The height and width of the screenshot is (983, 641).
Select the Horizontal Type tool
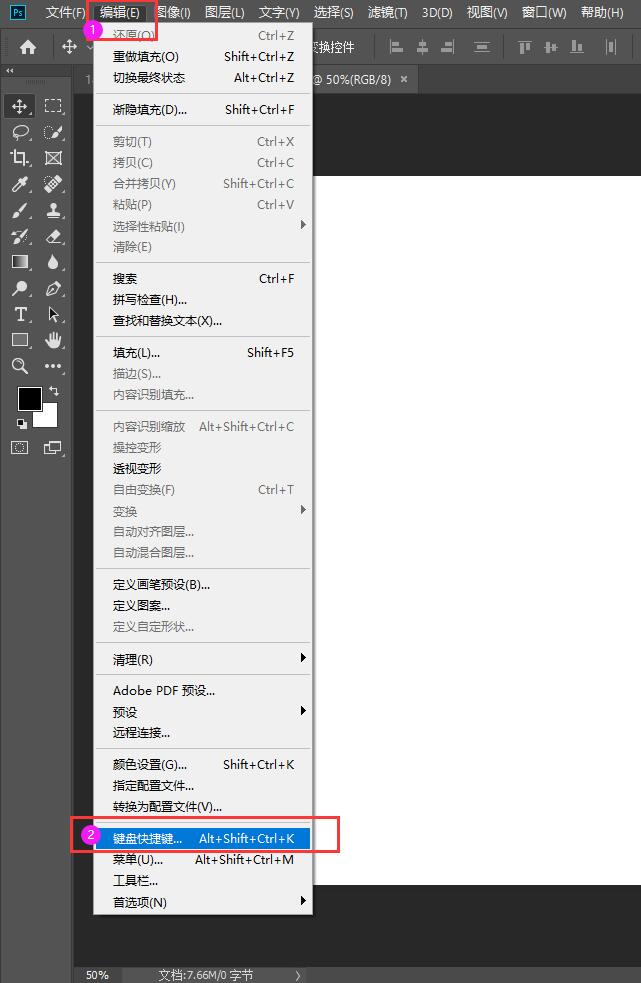coord(19,314)
